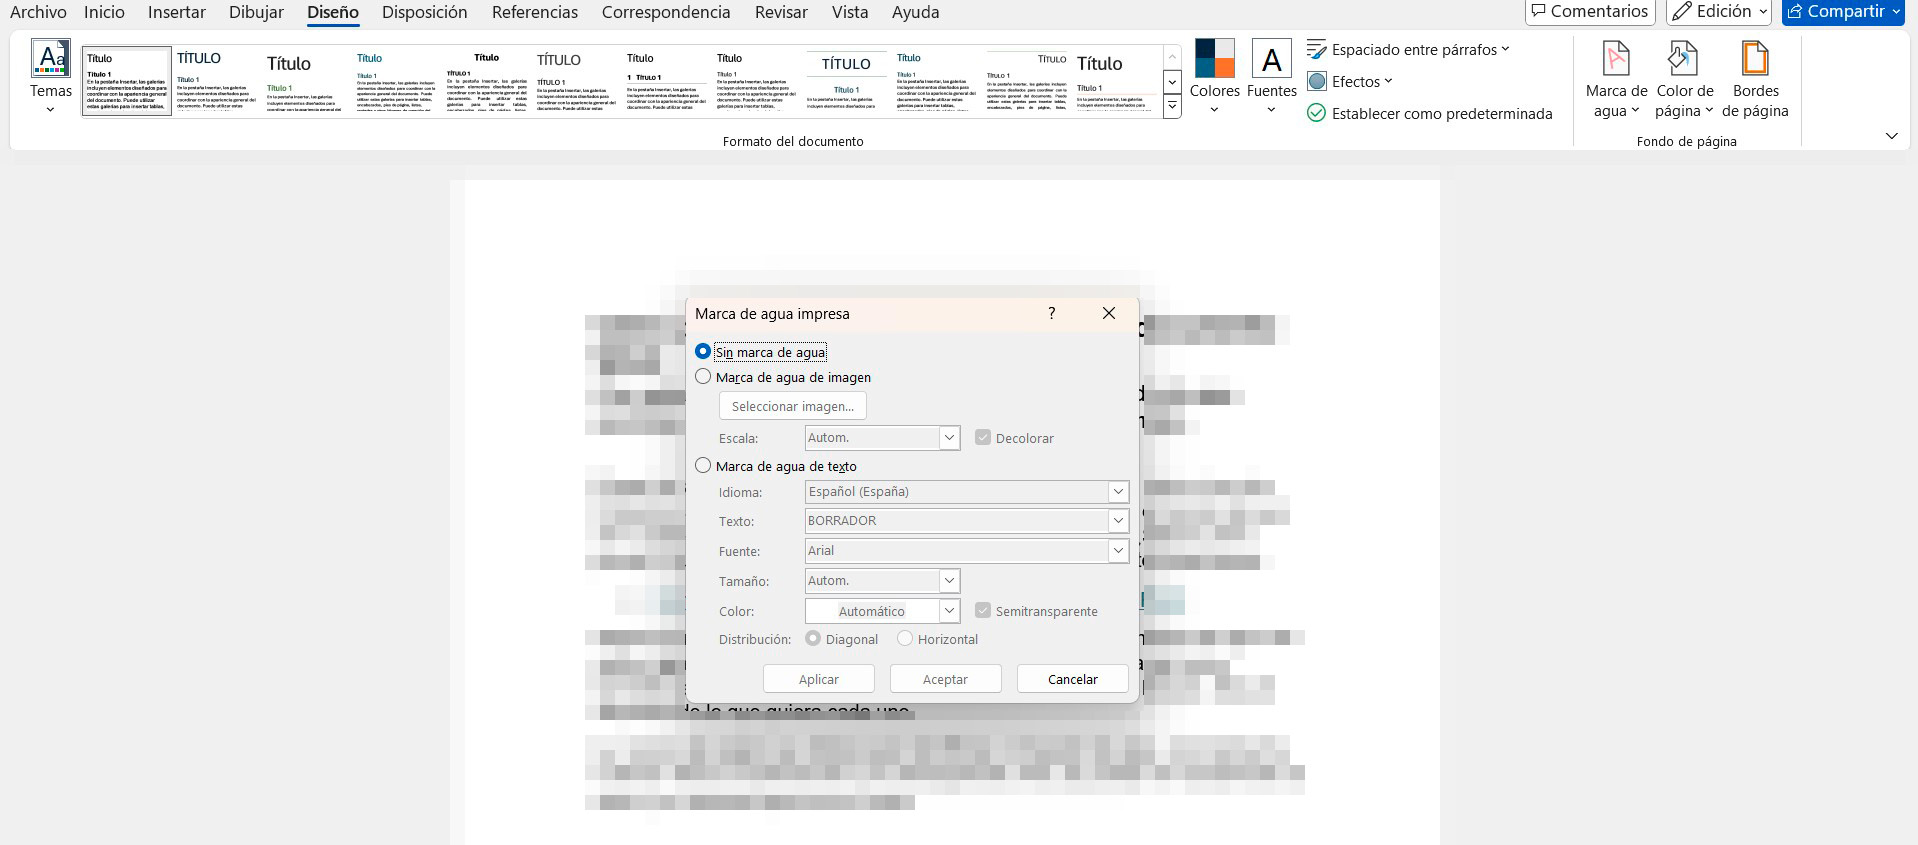Open the Fuentes theme fonts menu

click(x=1271, y=77)
